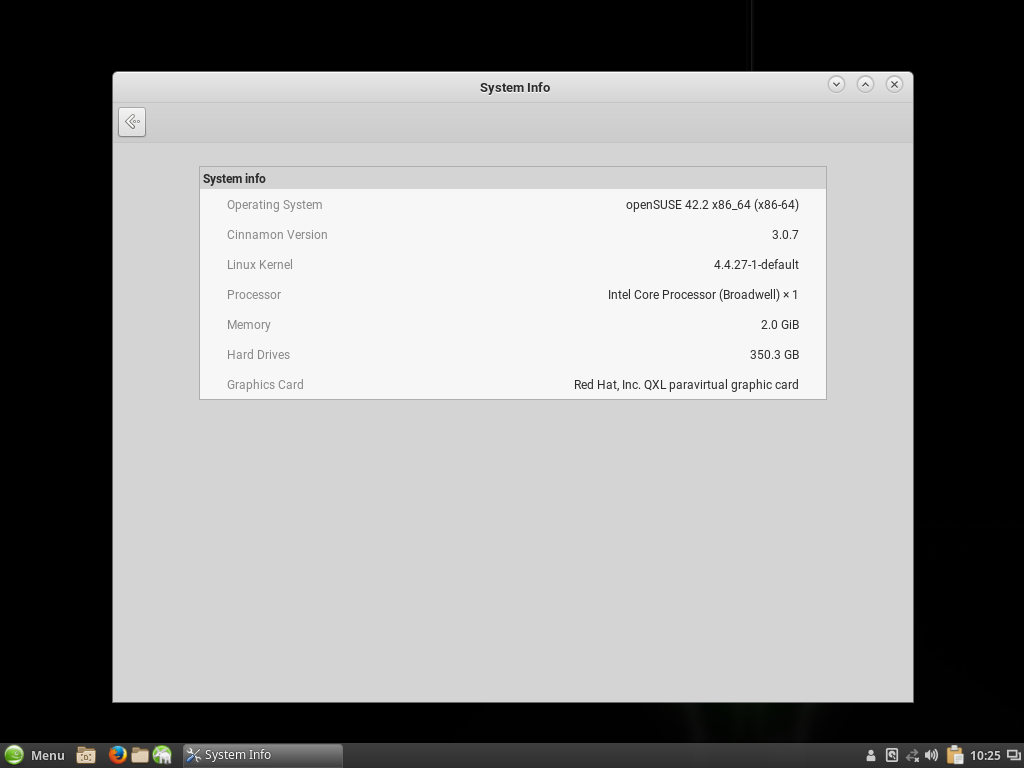Click the back arrow button in System Info
Viewport: 1024px width, 768px height.
[x=132, y=122]
